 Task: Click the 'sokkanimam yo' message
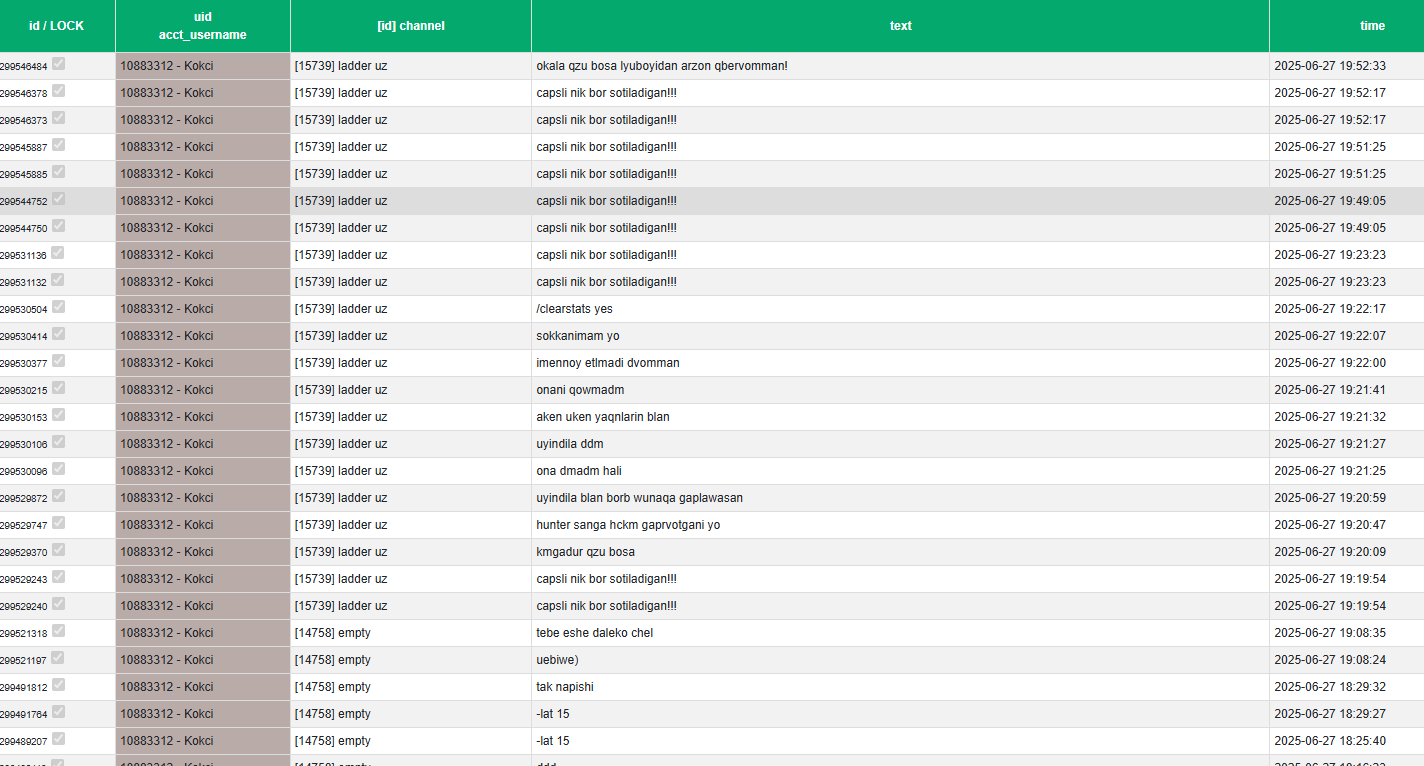[x=578, y=336]
